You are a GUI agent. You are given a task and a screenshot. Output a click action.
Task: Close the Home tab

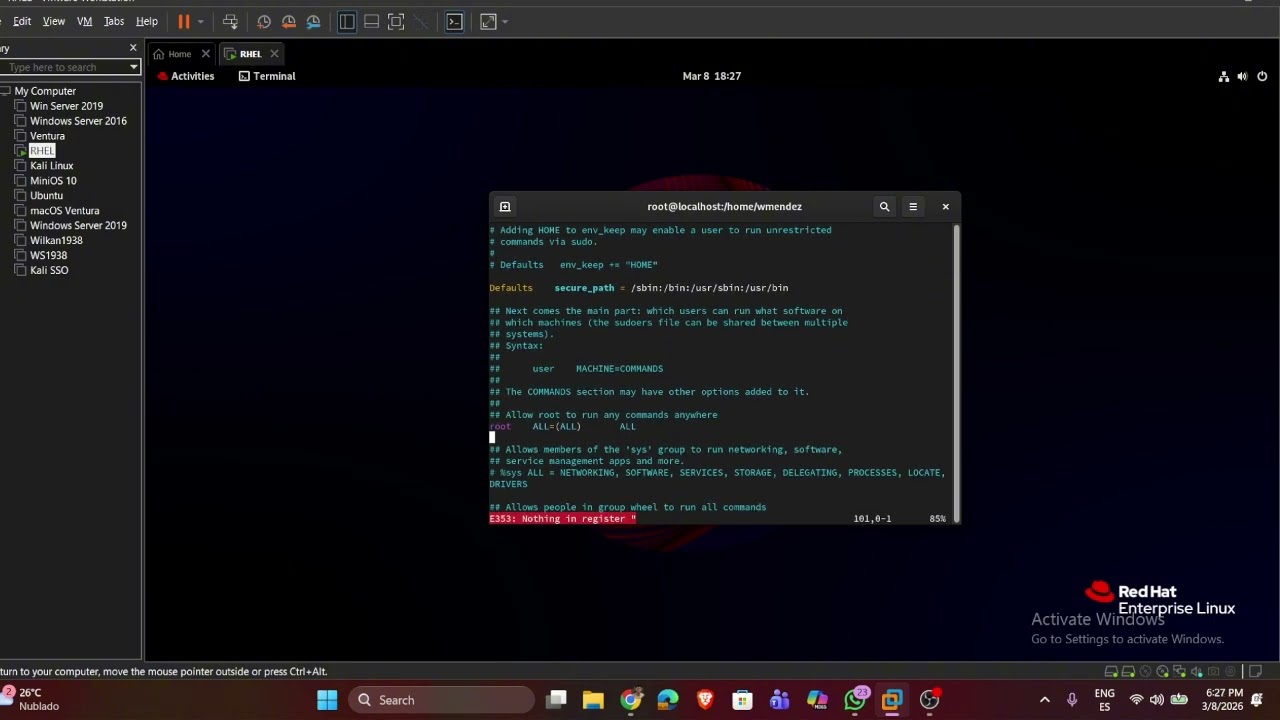pos(206,54)
